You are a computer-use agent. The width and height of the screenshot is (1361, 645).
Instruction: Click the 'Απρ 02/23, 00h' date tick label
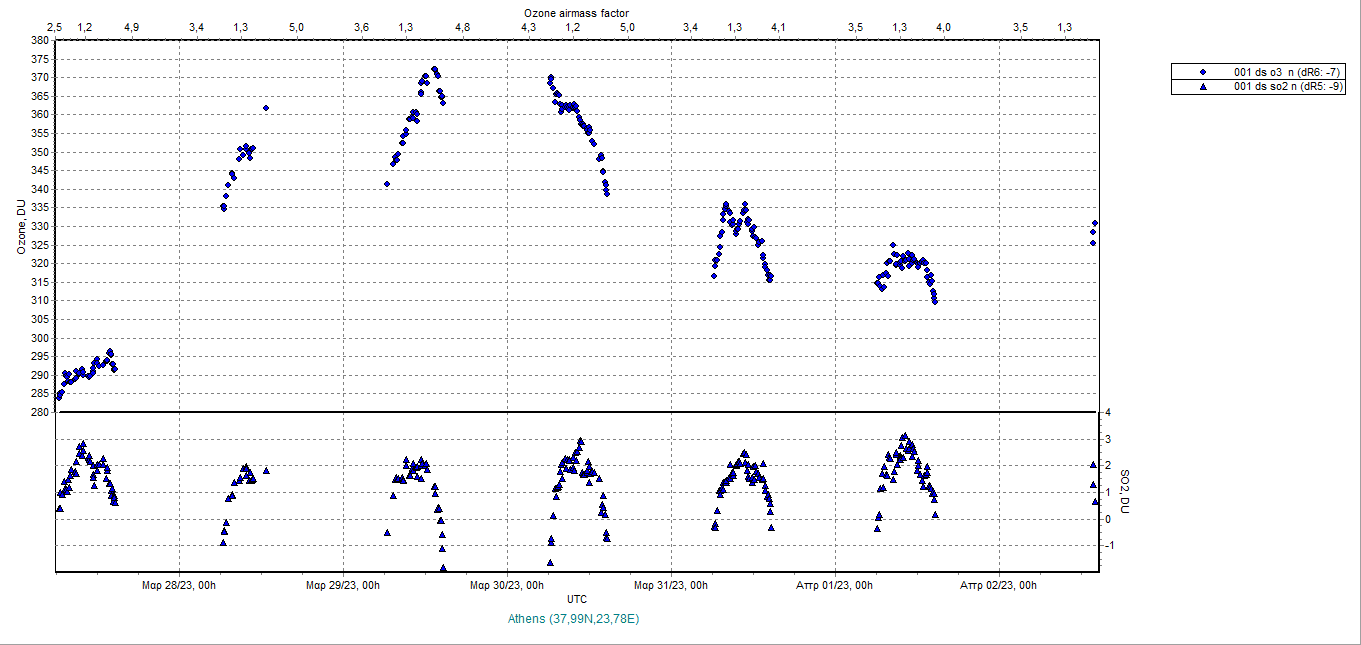[x=999, y=585]
